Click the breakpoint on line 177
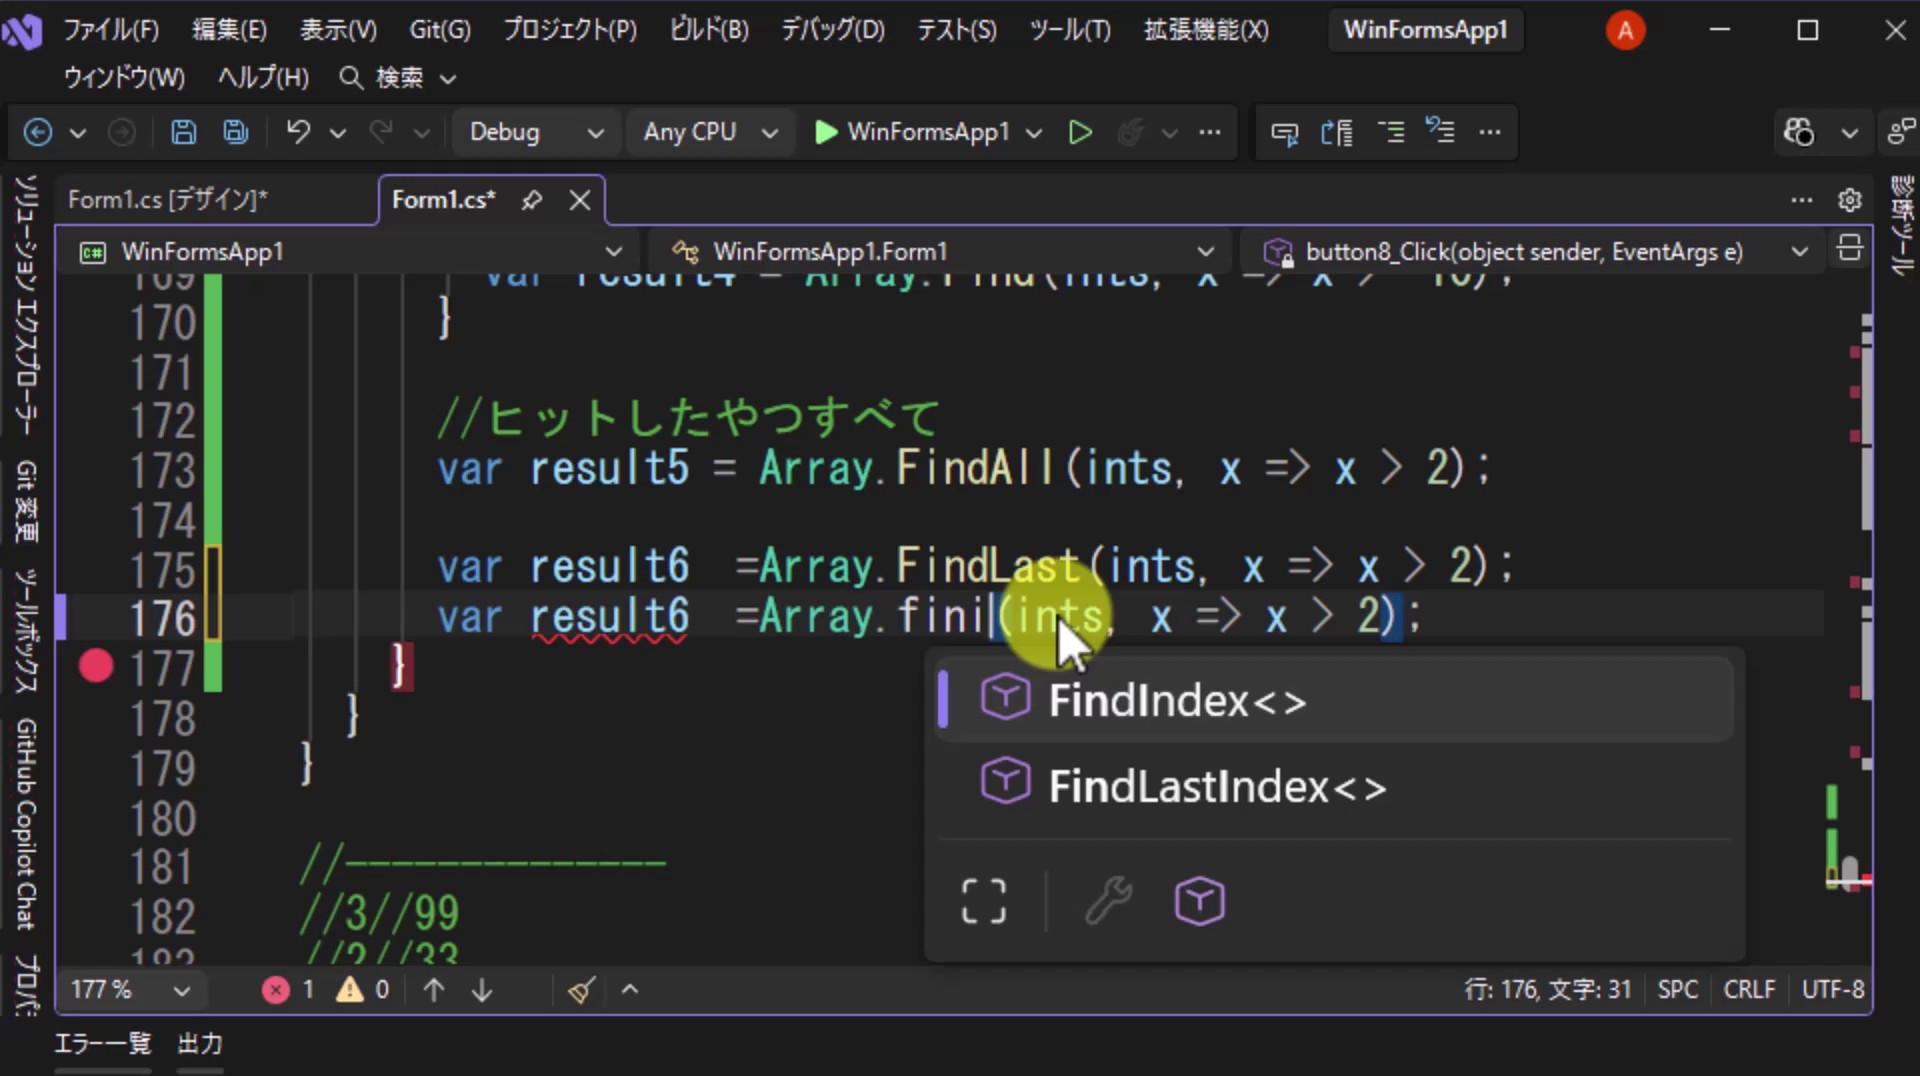This screenshot has height=1076, width=1920. (96, 666)
